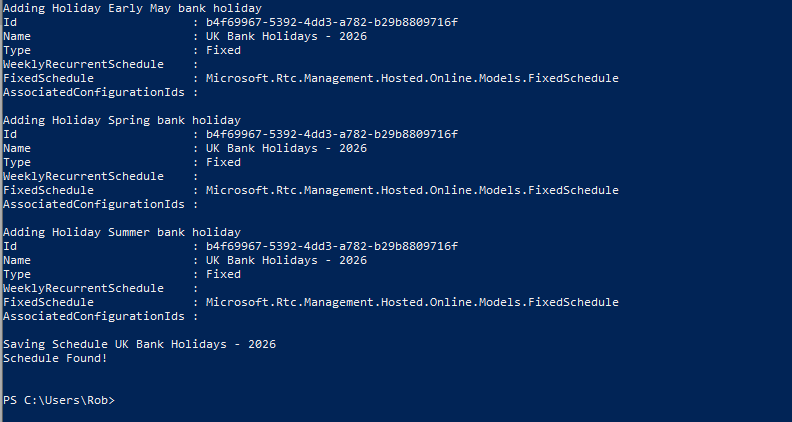Screen dimensions: 792x422
Task: Click the FixedSchedule model value under Spring bank holiday
Action: pyautogui.click(x=412, y=190)
